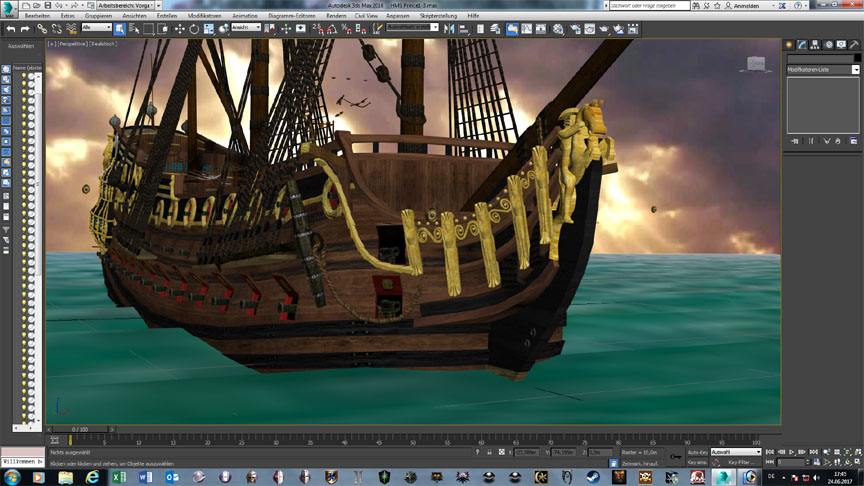The width and height of the screenshot is (864, 486).
Task: Click the search field 'Stichwort oder Frage eingeben'
Action: [650, 6]
